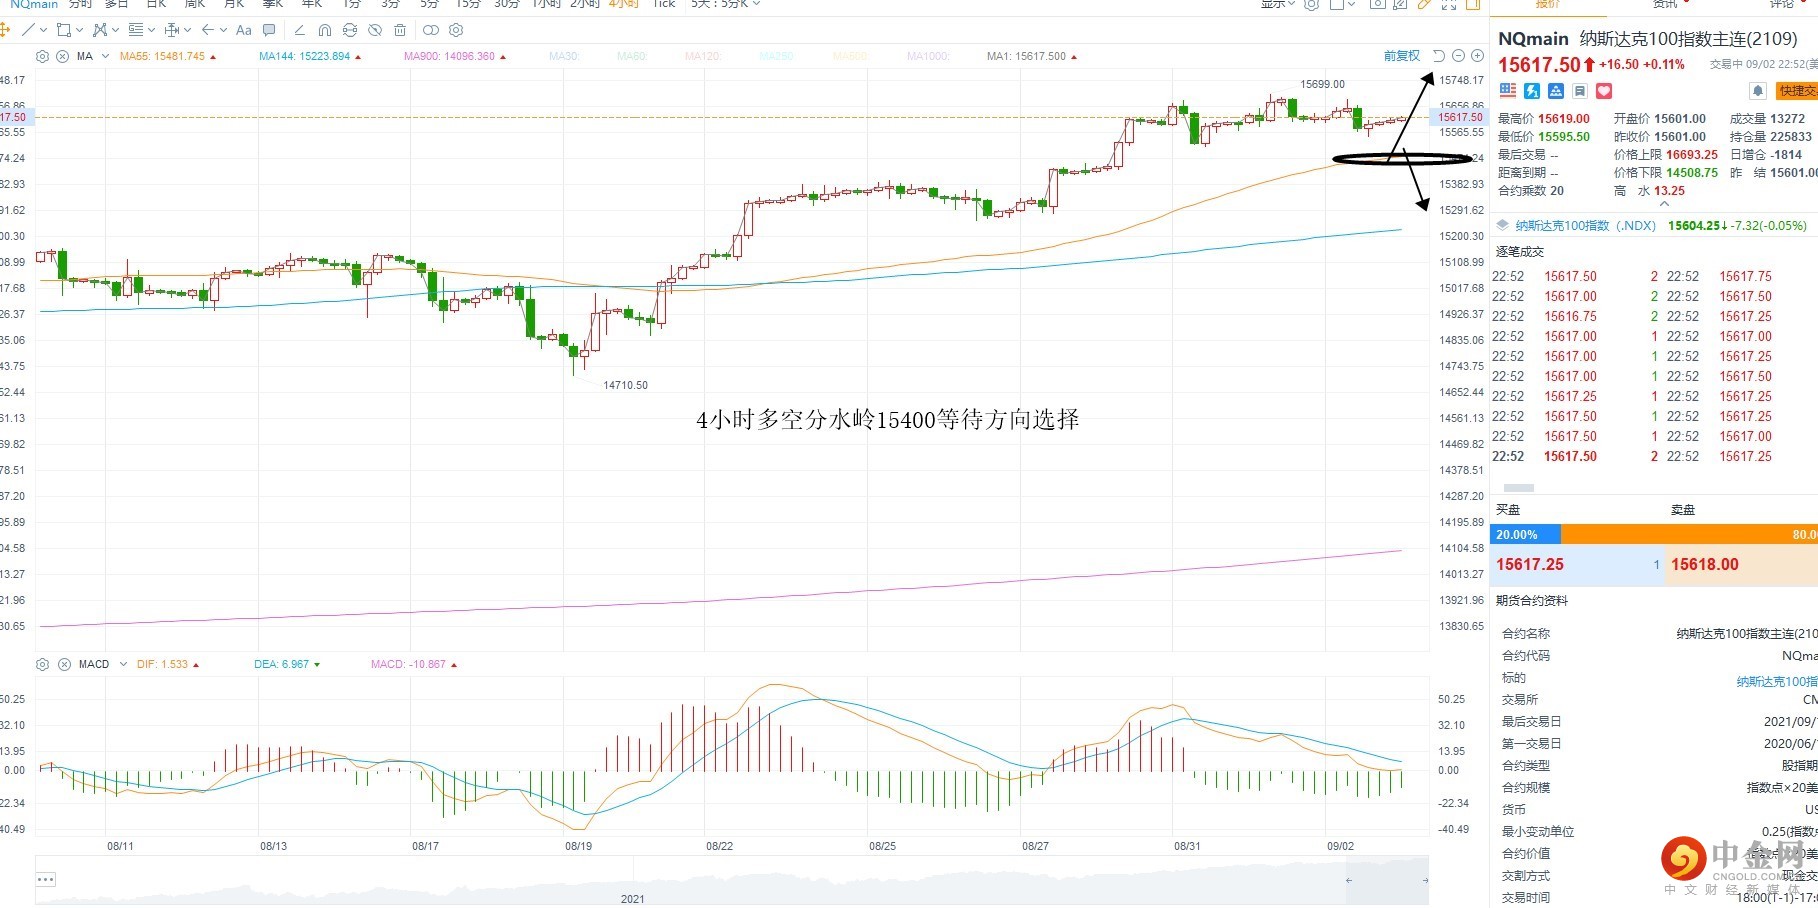Delete drawings with the trash icon
Image resolution: width=1818 pixels, height=908 pixels.
click(x=400, y=30)
